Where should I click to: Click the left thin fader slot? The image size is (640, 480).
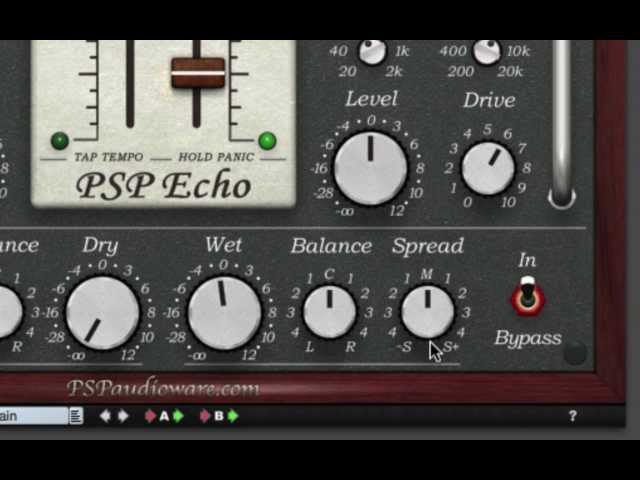130,84
